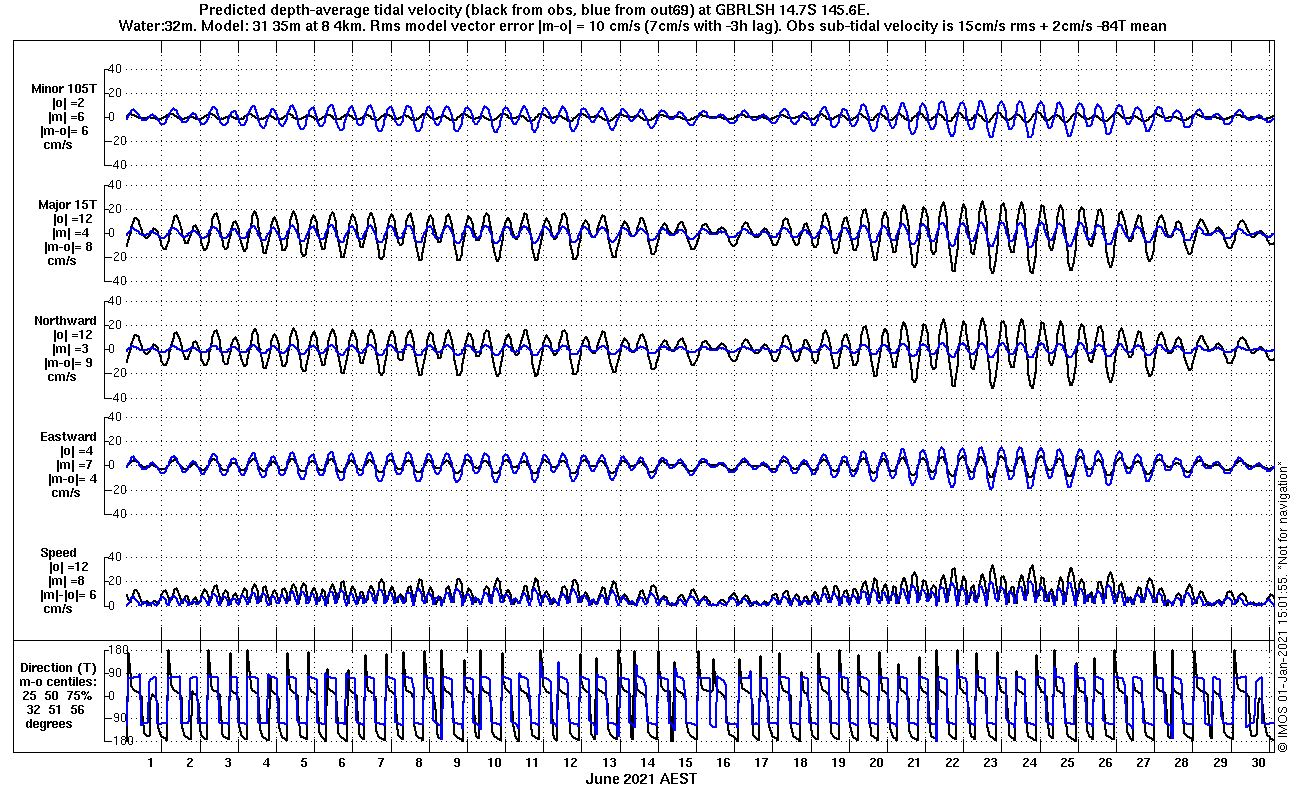Click the 'June 2021 AEST' axis title
Image resolution: width=1300 pixels, height=800 pixels.
[x=640, y=779]
